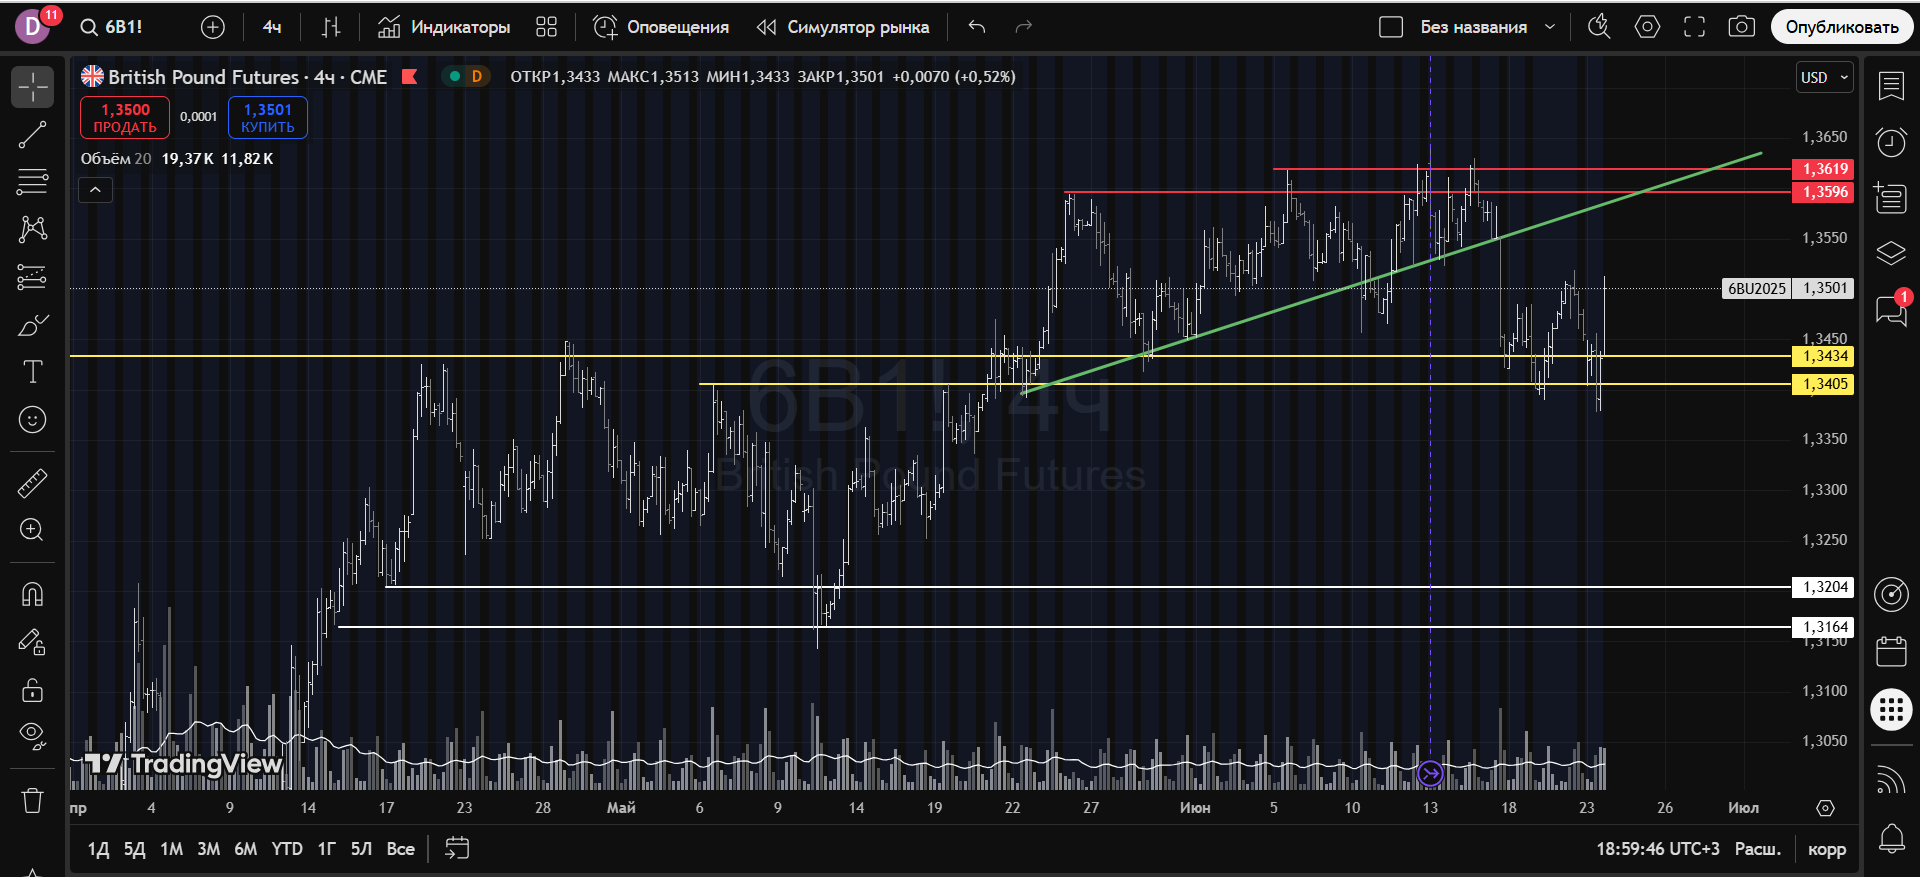The height and width of the screenshot is (877, 1920).
Task: Add symbol to compare with plus icon
Action: (x=213, y=27)
